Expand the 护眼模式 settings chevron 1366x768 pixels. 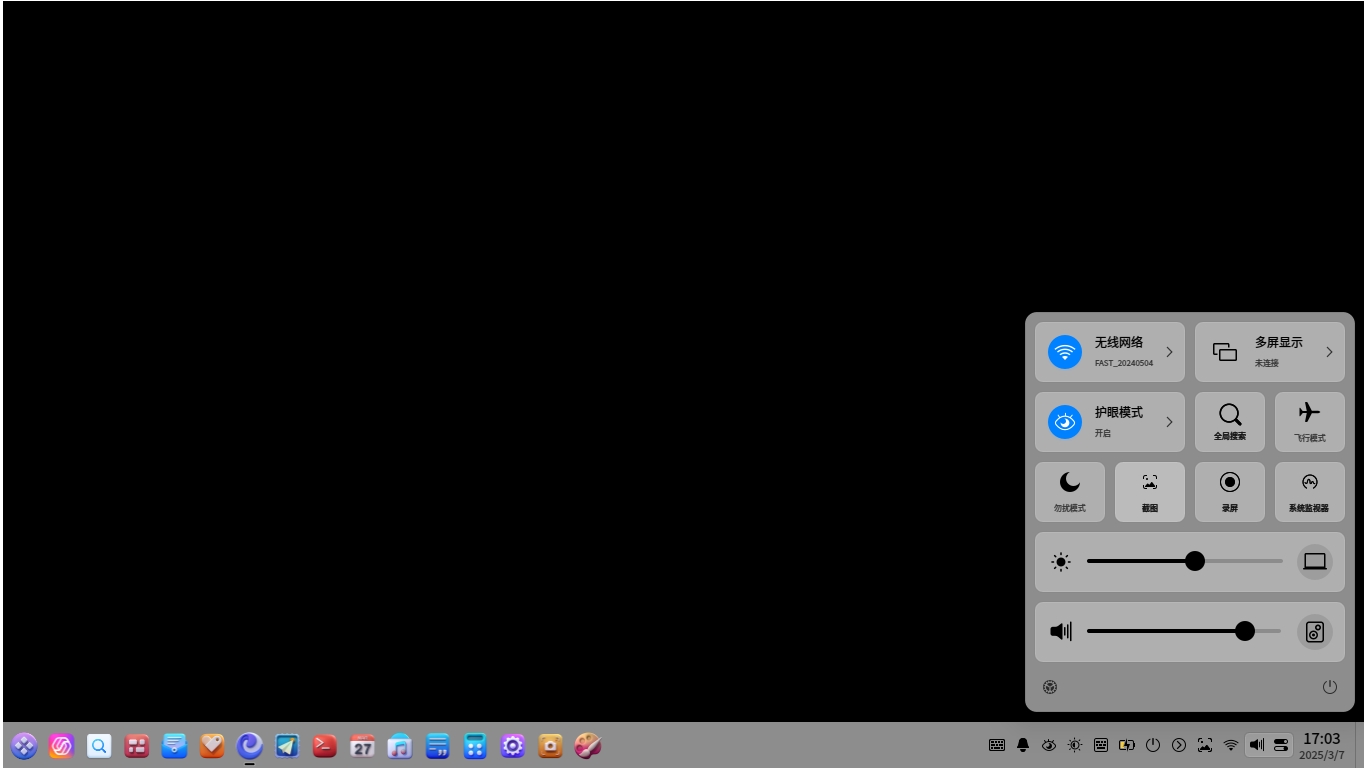[x=1169, y=422]
